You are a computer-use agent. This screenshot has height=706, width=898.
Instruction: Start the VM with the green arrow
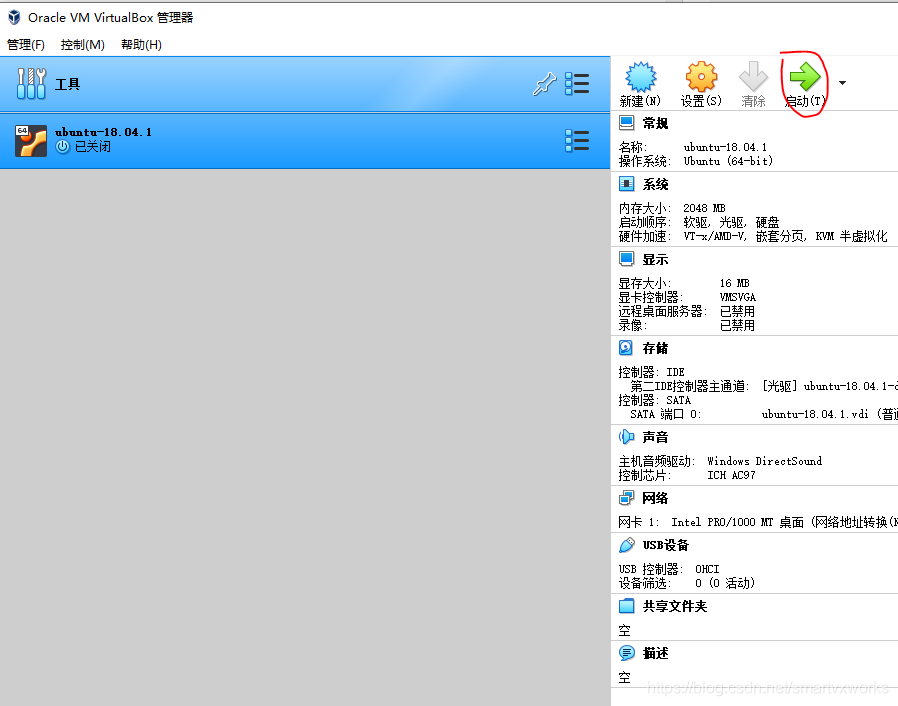coord(805,77)
